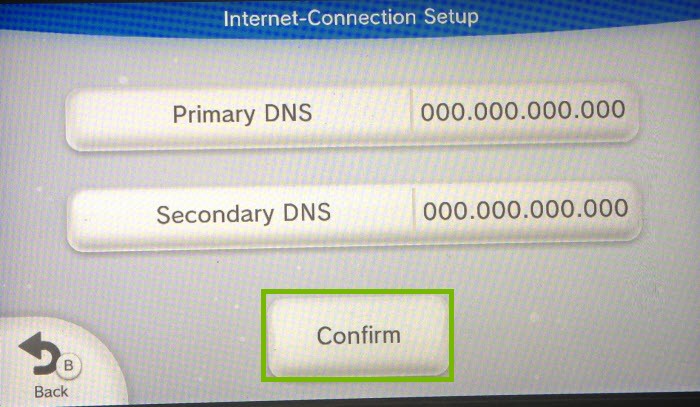Viewport: 700px width, 407px height.
Task: Edit the Primary DNS 000.000.000.000 value
Action: tap(523, 111)
